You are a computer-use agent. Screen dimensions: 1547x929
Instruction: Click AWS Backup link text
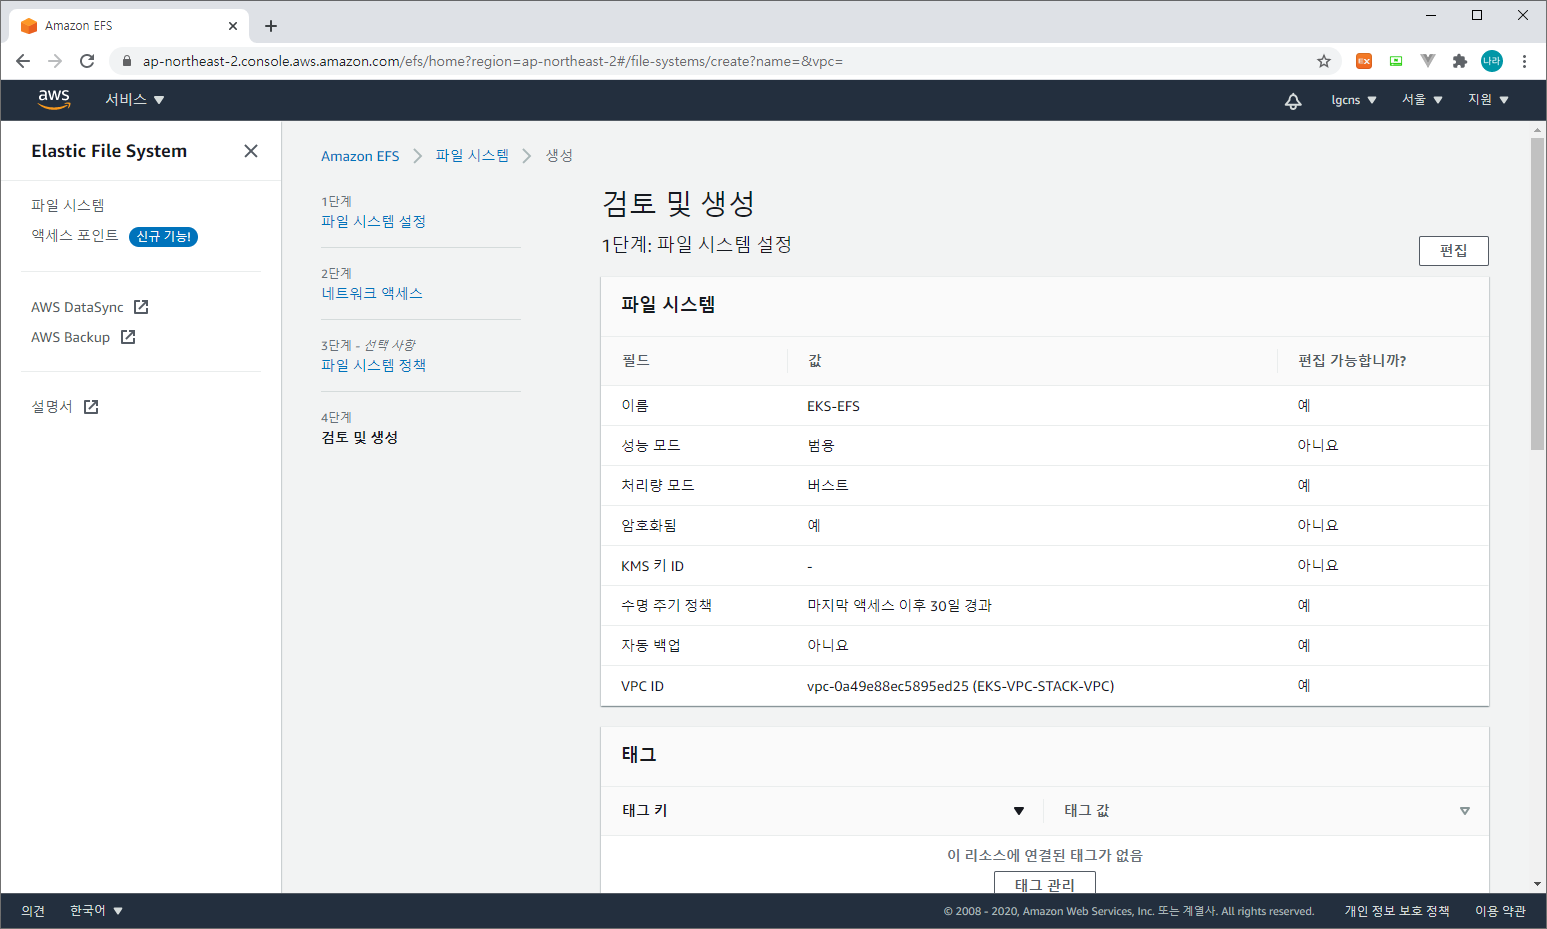pos(70,337)
